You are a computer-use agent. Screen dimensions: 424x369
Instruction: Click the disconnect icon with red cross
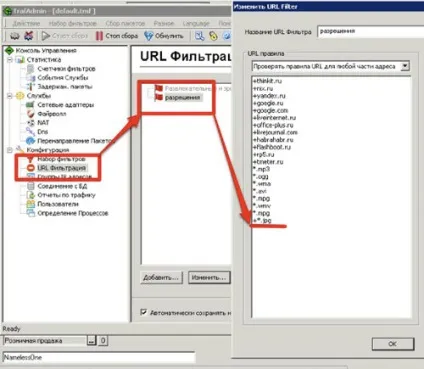(29, 36)
